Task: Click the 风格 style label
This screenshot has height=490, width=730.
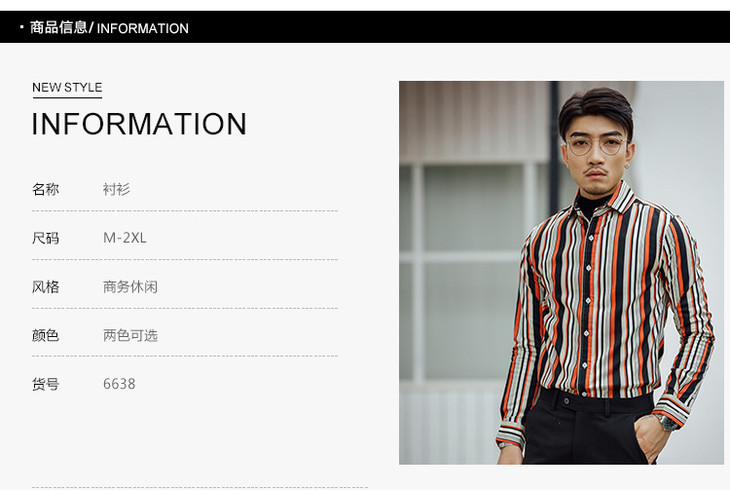Action: [46, 286]
